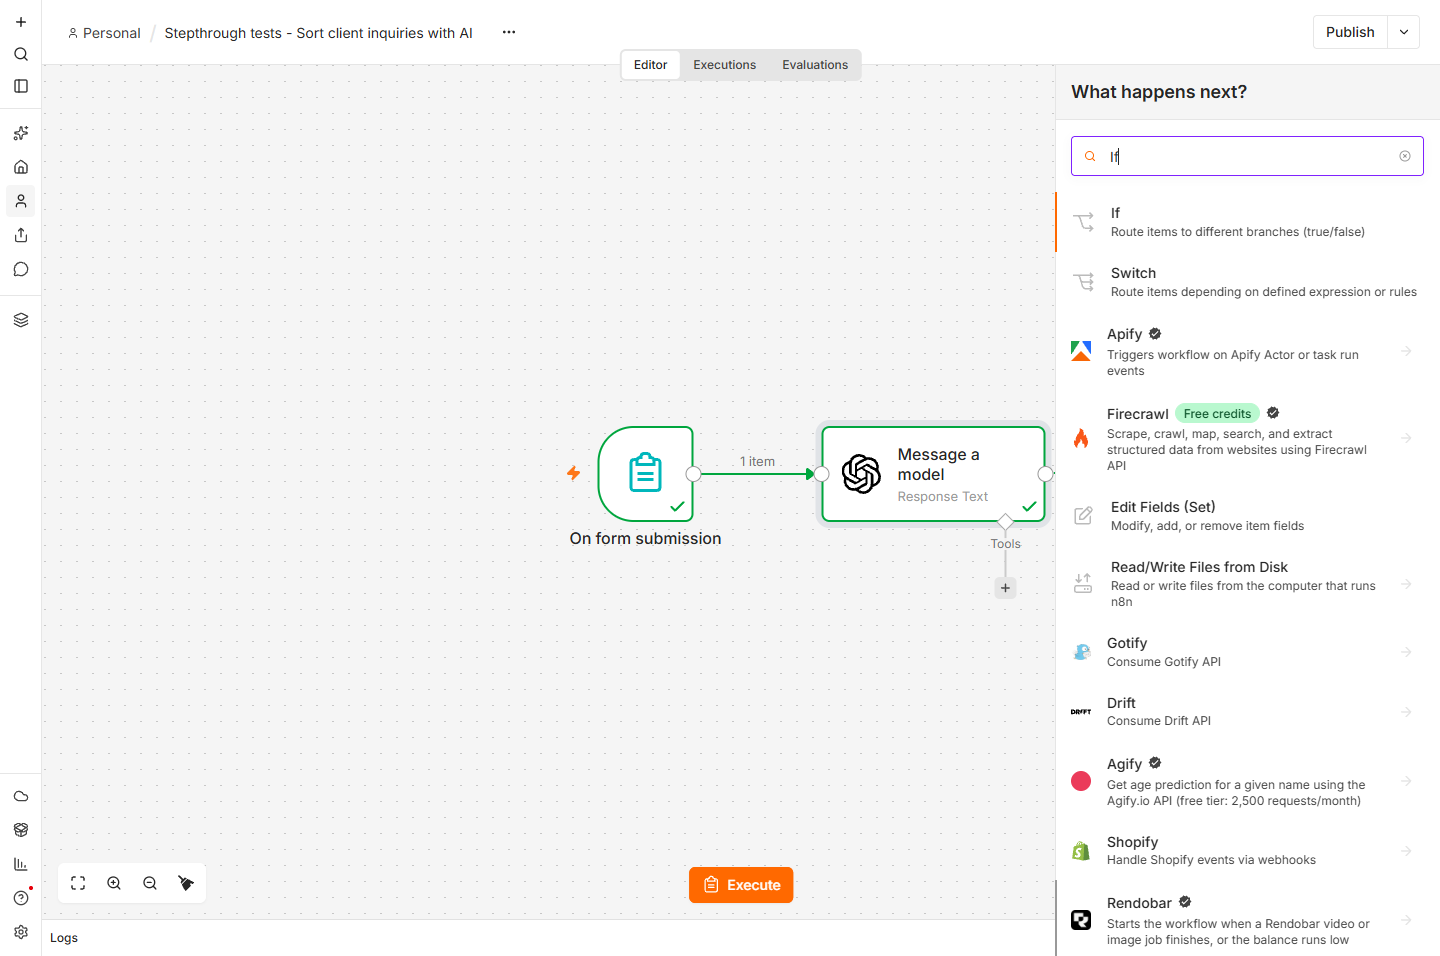Open the Personal breadcrumb link
Image resolution: width=1440 pixels, height=956 pixels.
[104, 33]
